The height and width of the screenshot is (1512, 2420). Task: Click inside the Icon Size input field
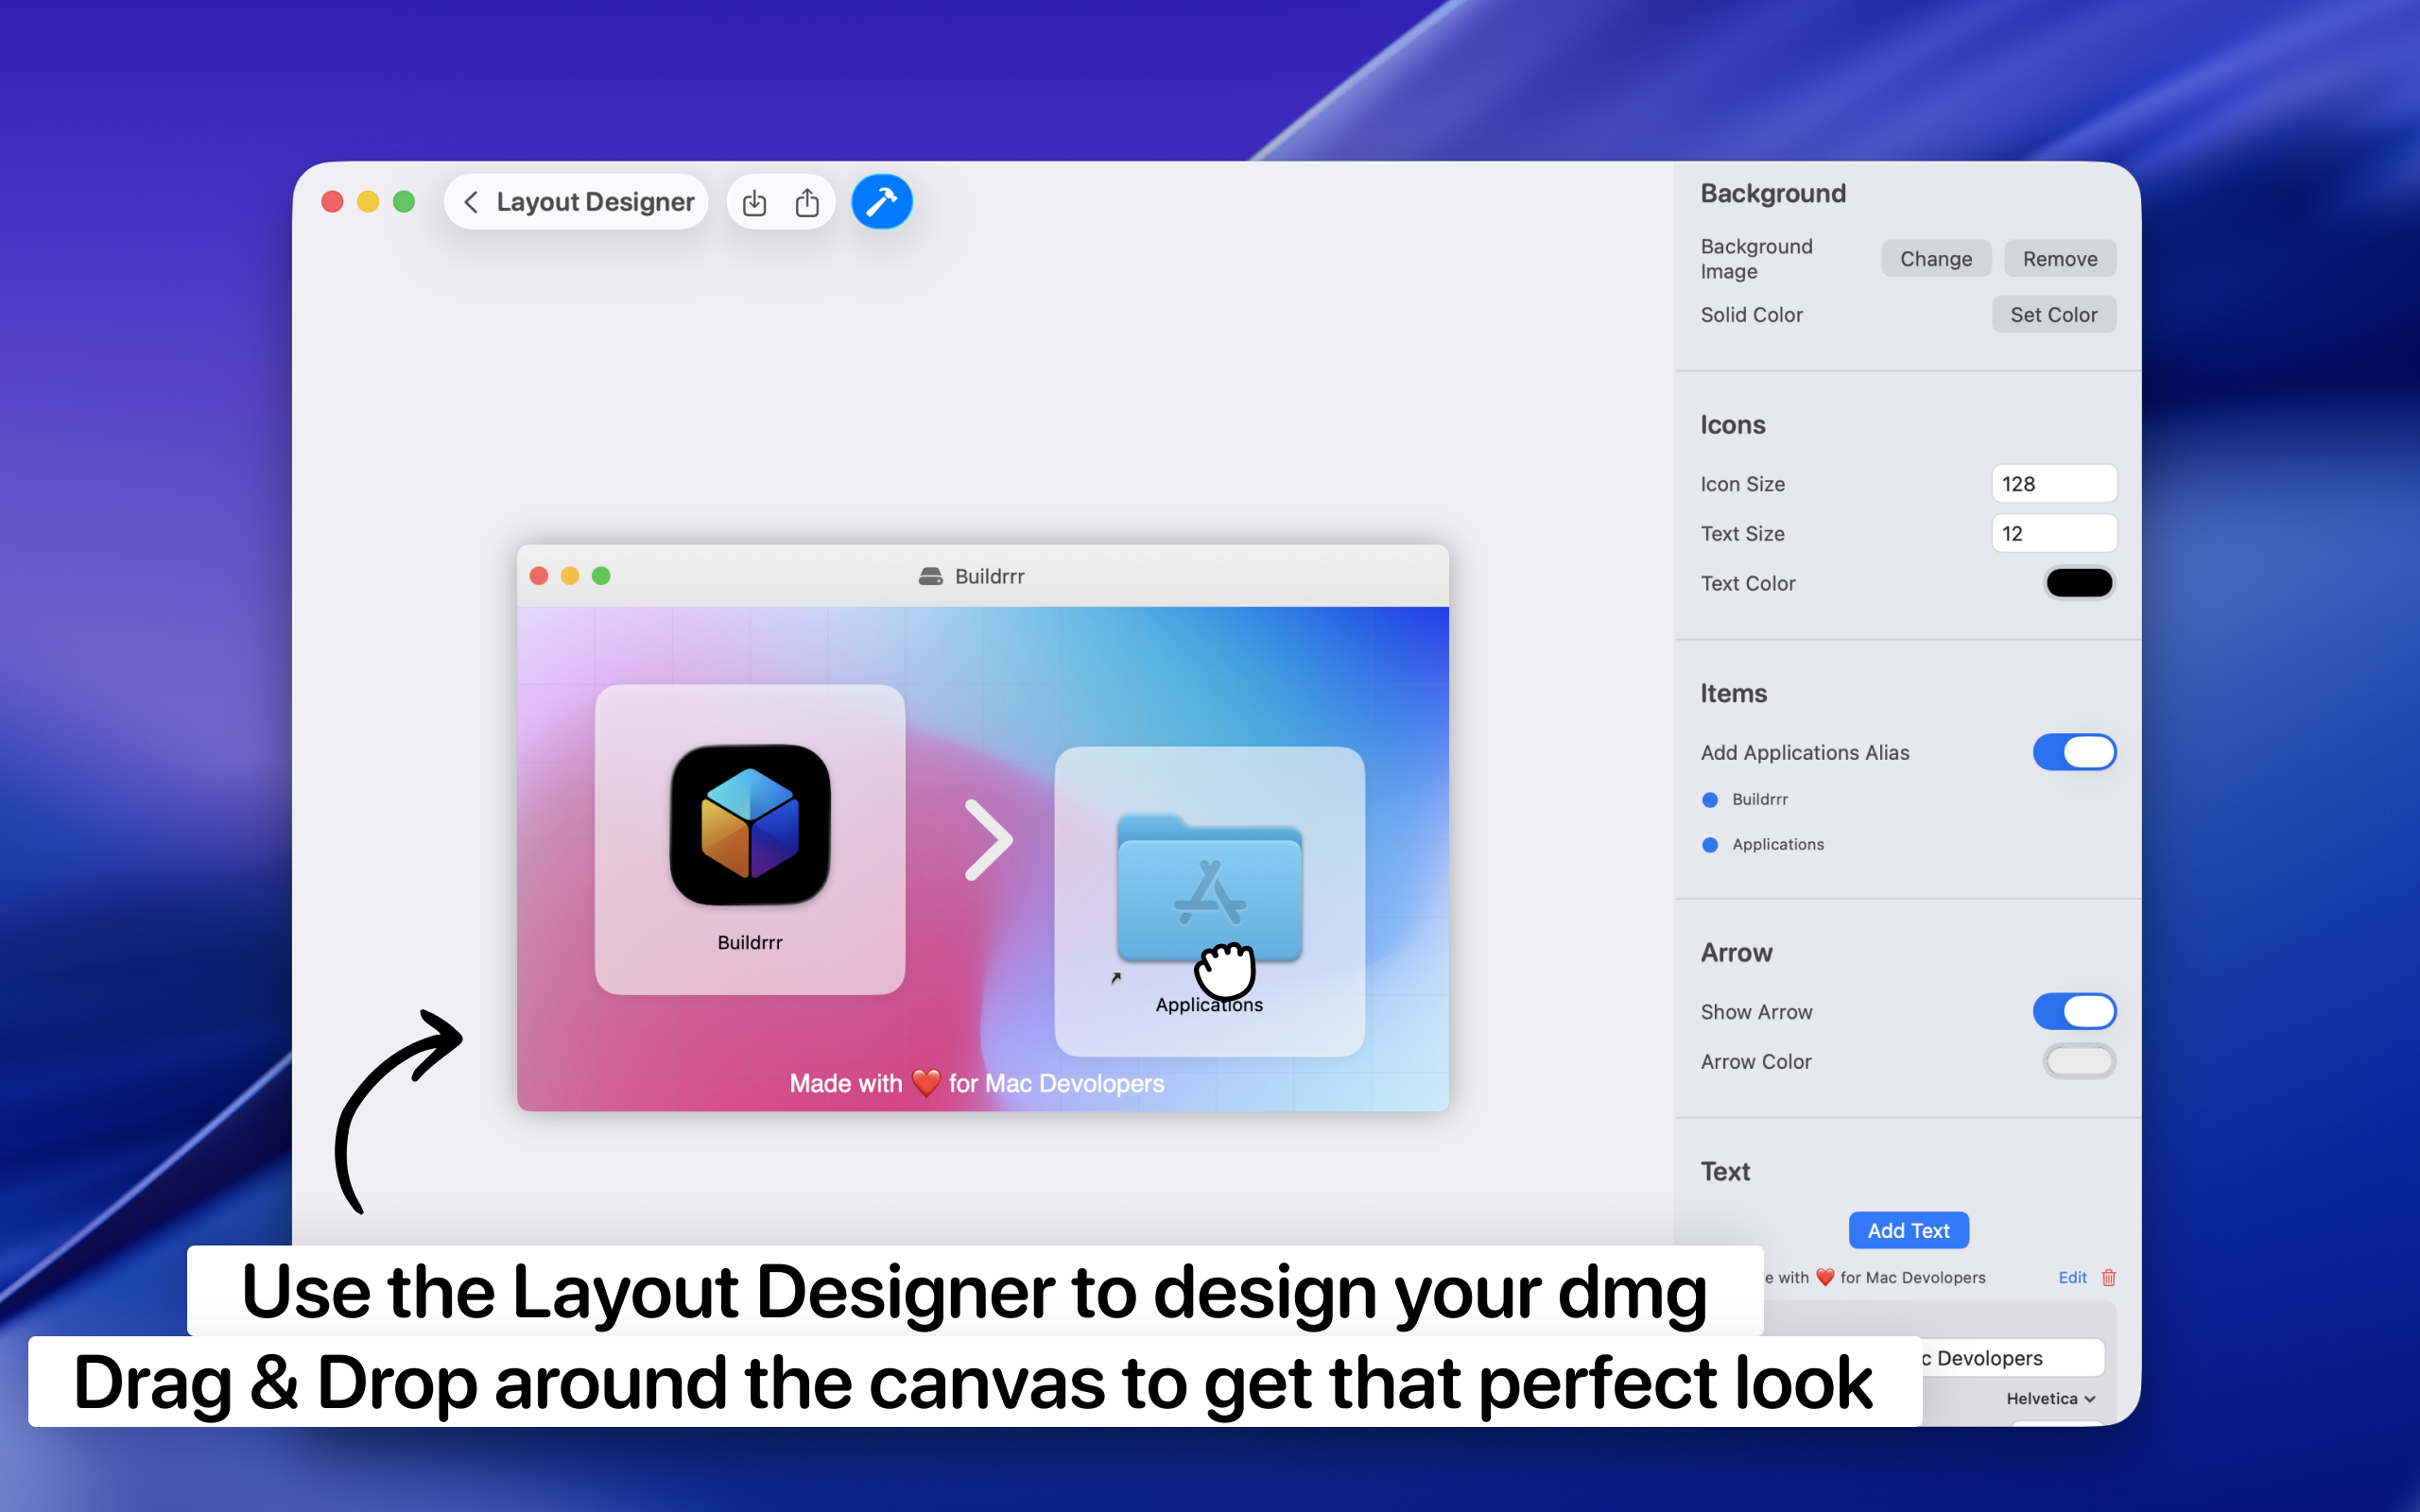[2054, 483]
